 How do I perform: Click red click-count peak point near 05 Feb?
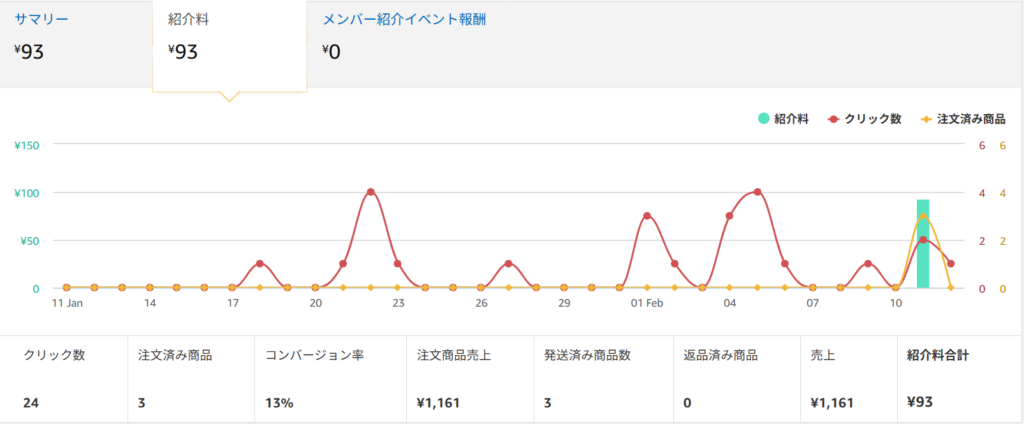point(757,192)
